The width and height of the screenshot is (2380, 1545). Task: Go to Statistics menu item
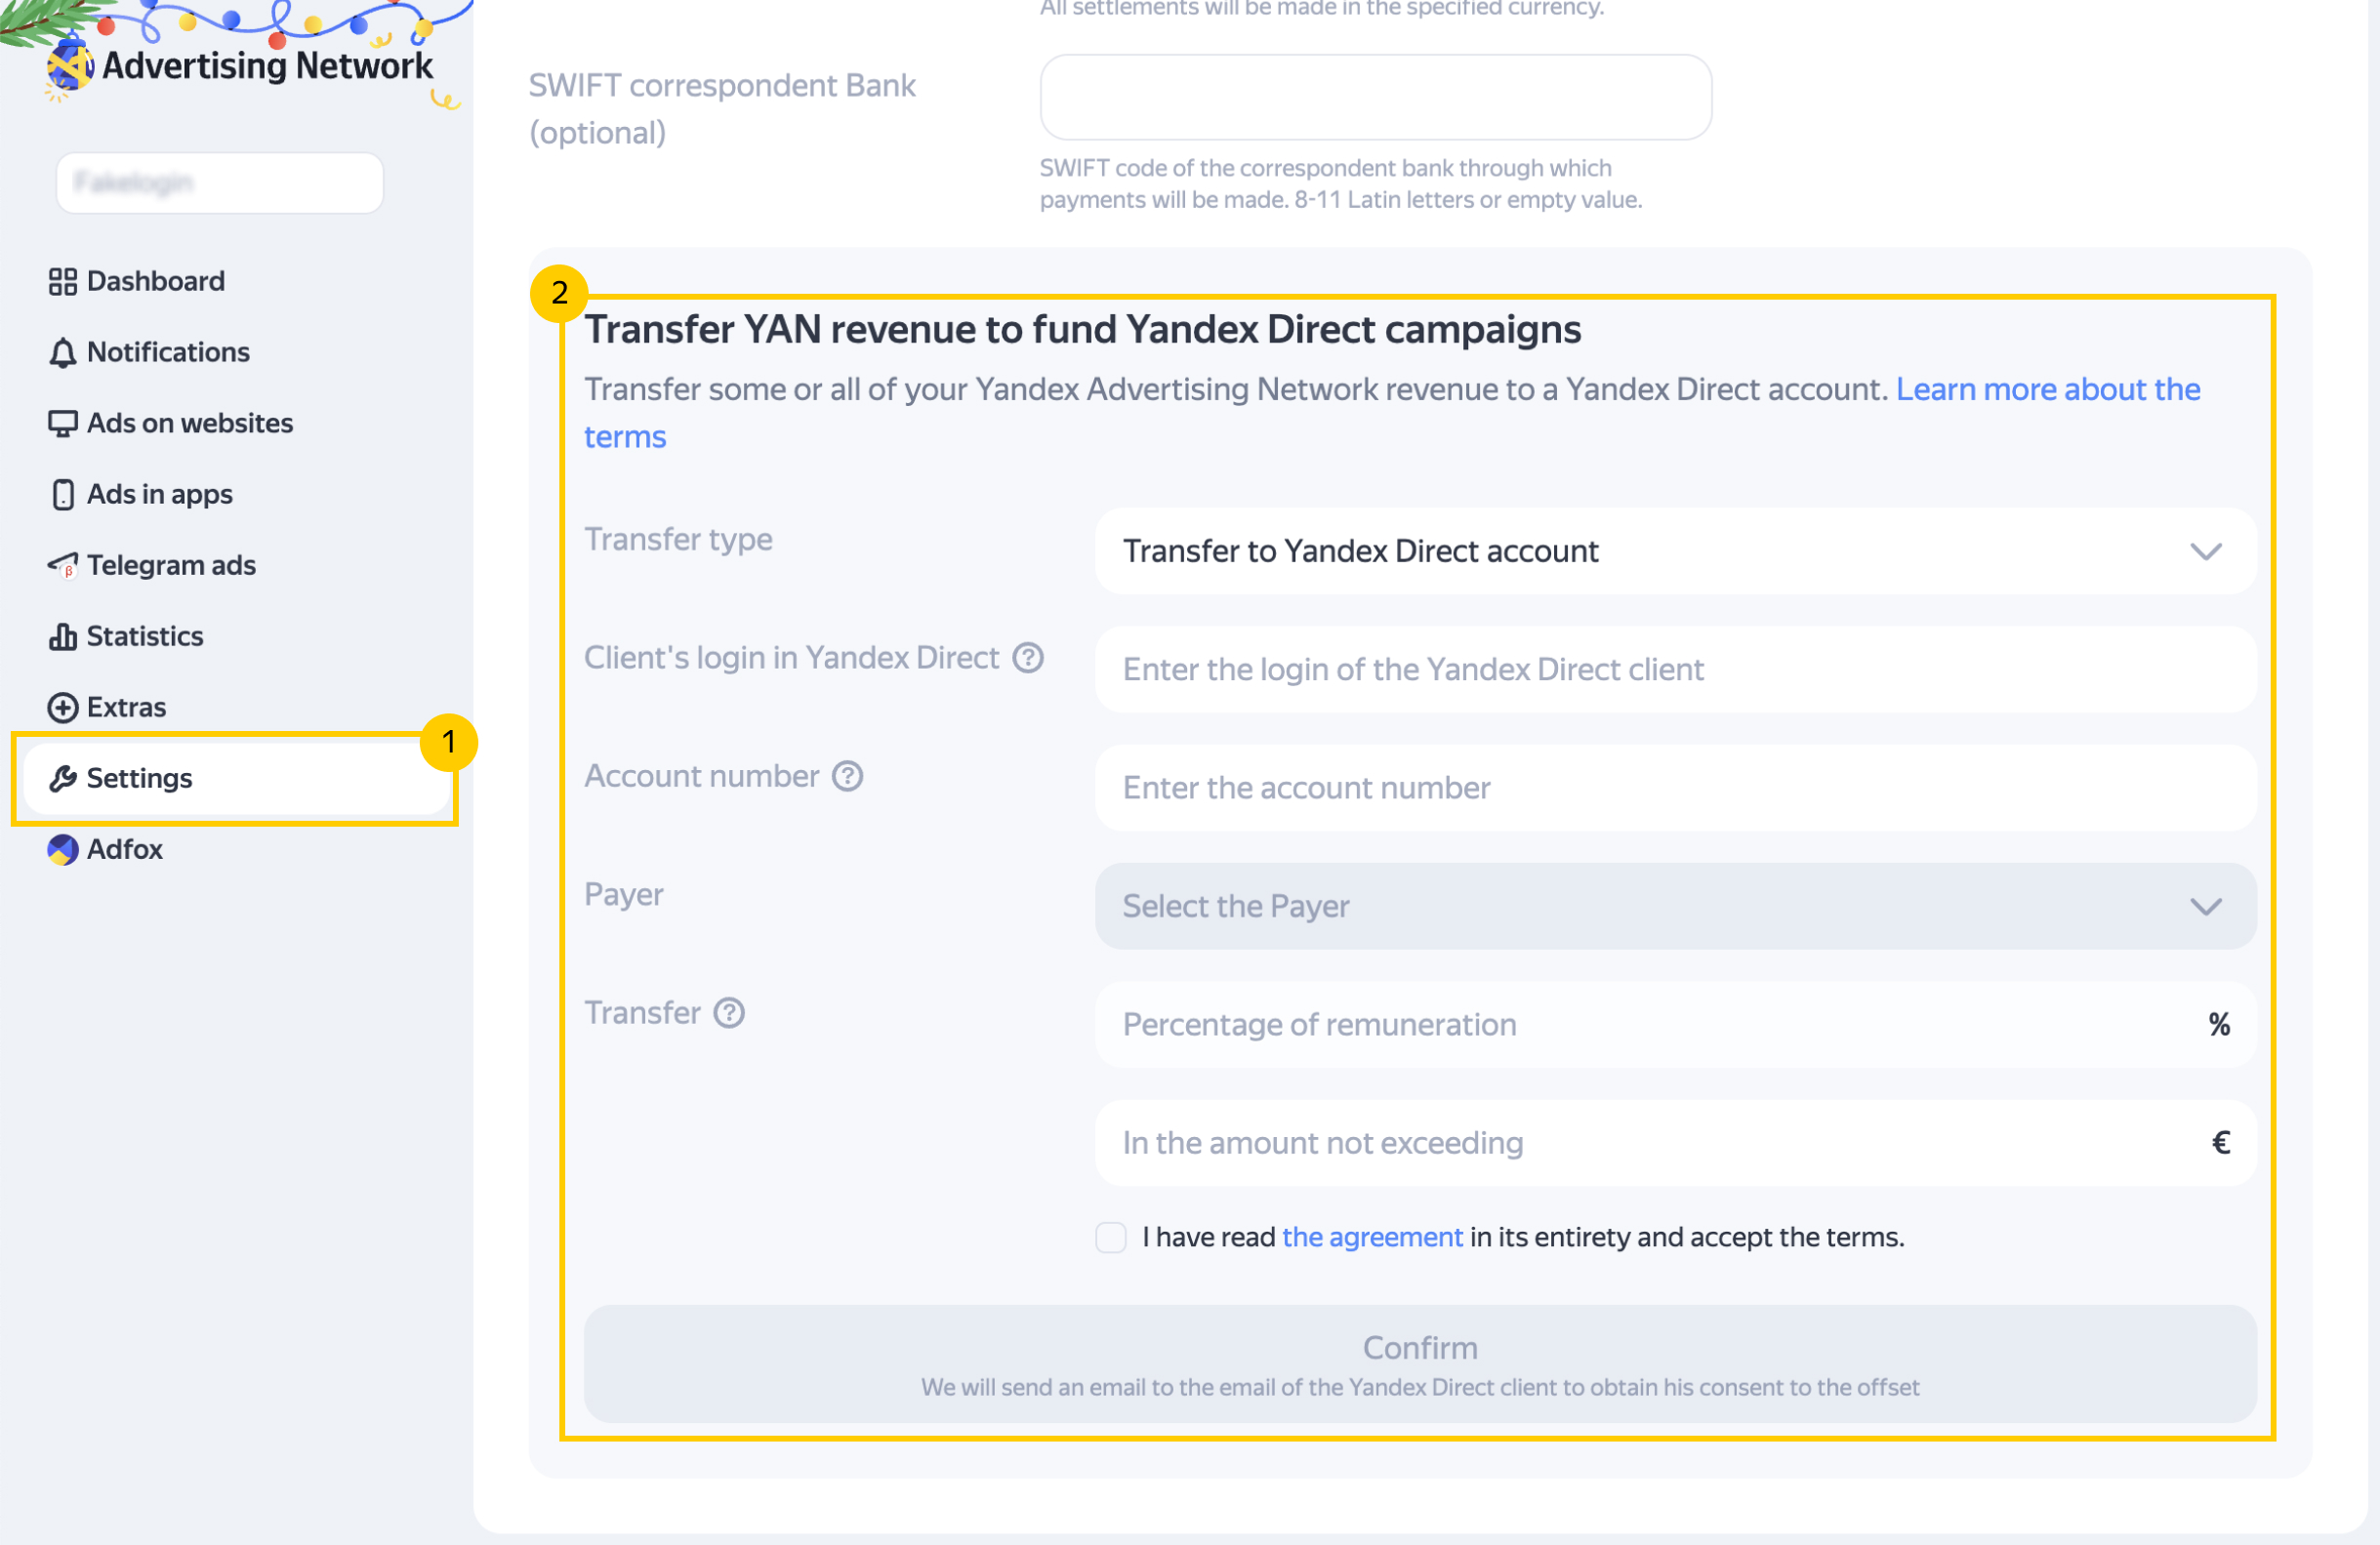pos(144,637)
